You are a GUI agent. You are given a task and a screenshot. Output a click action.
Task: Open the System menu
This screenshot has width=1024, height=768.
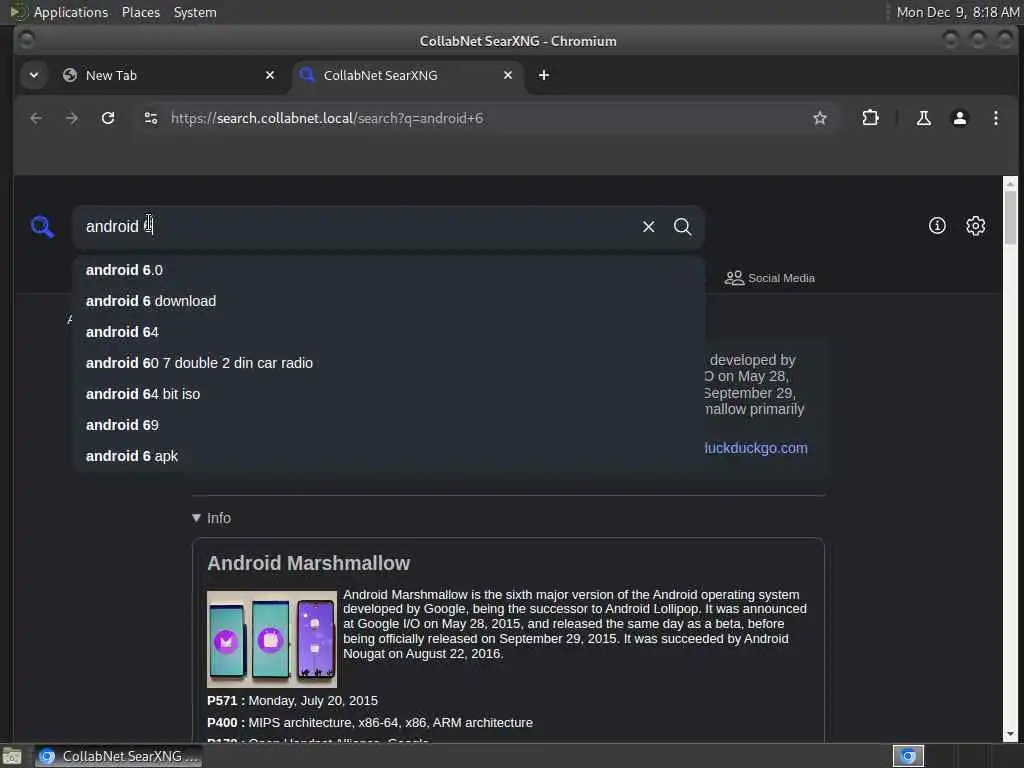(x=195, y=12)
